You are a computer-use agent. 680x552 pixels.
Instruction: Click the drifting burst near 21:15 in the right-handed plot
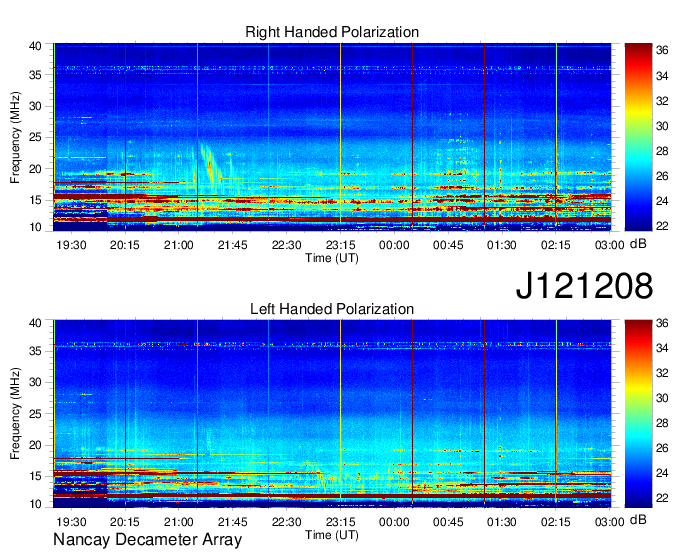pos(211,169)
